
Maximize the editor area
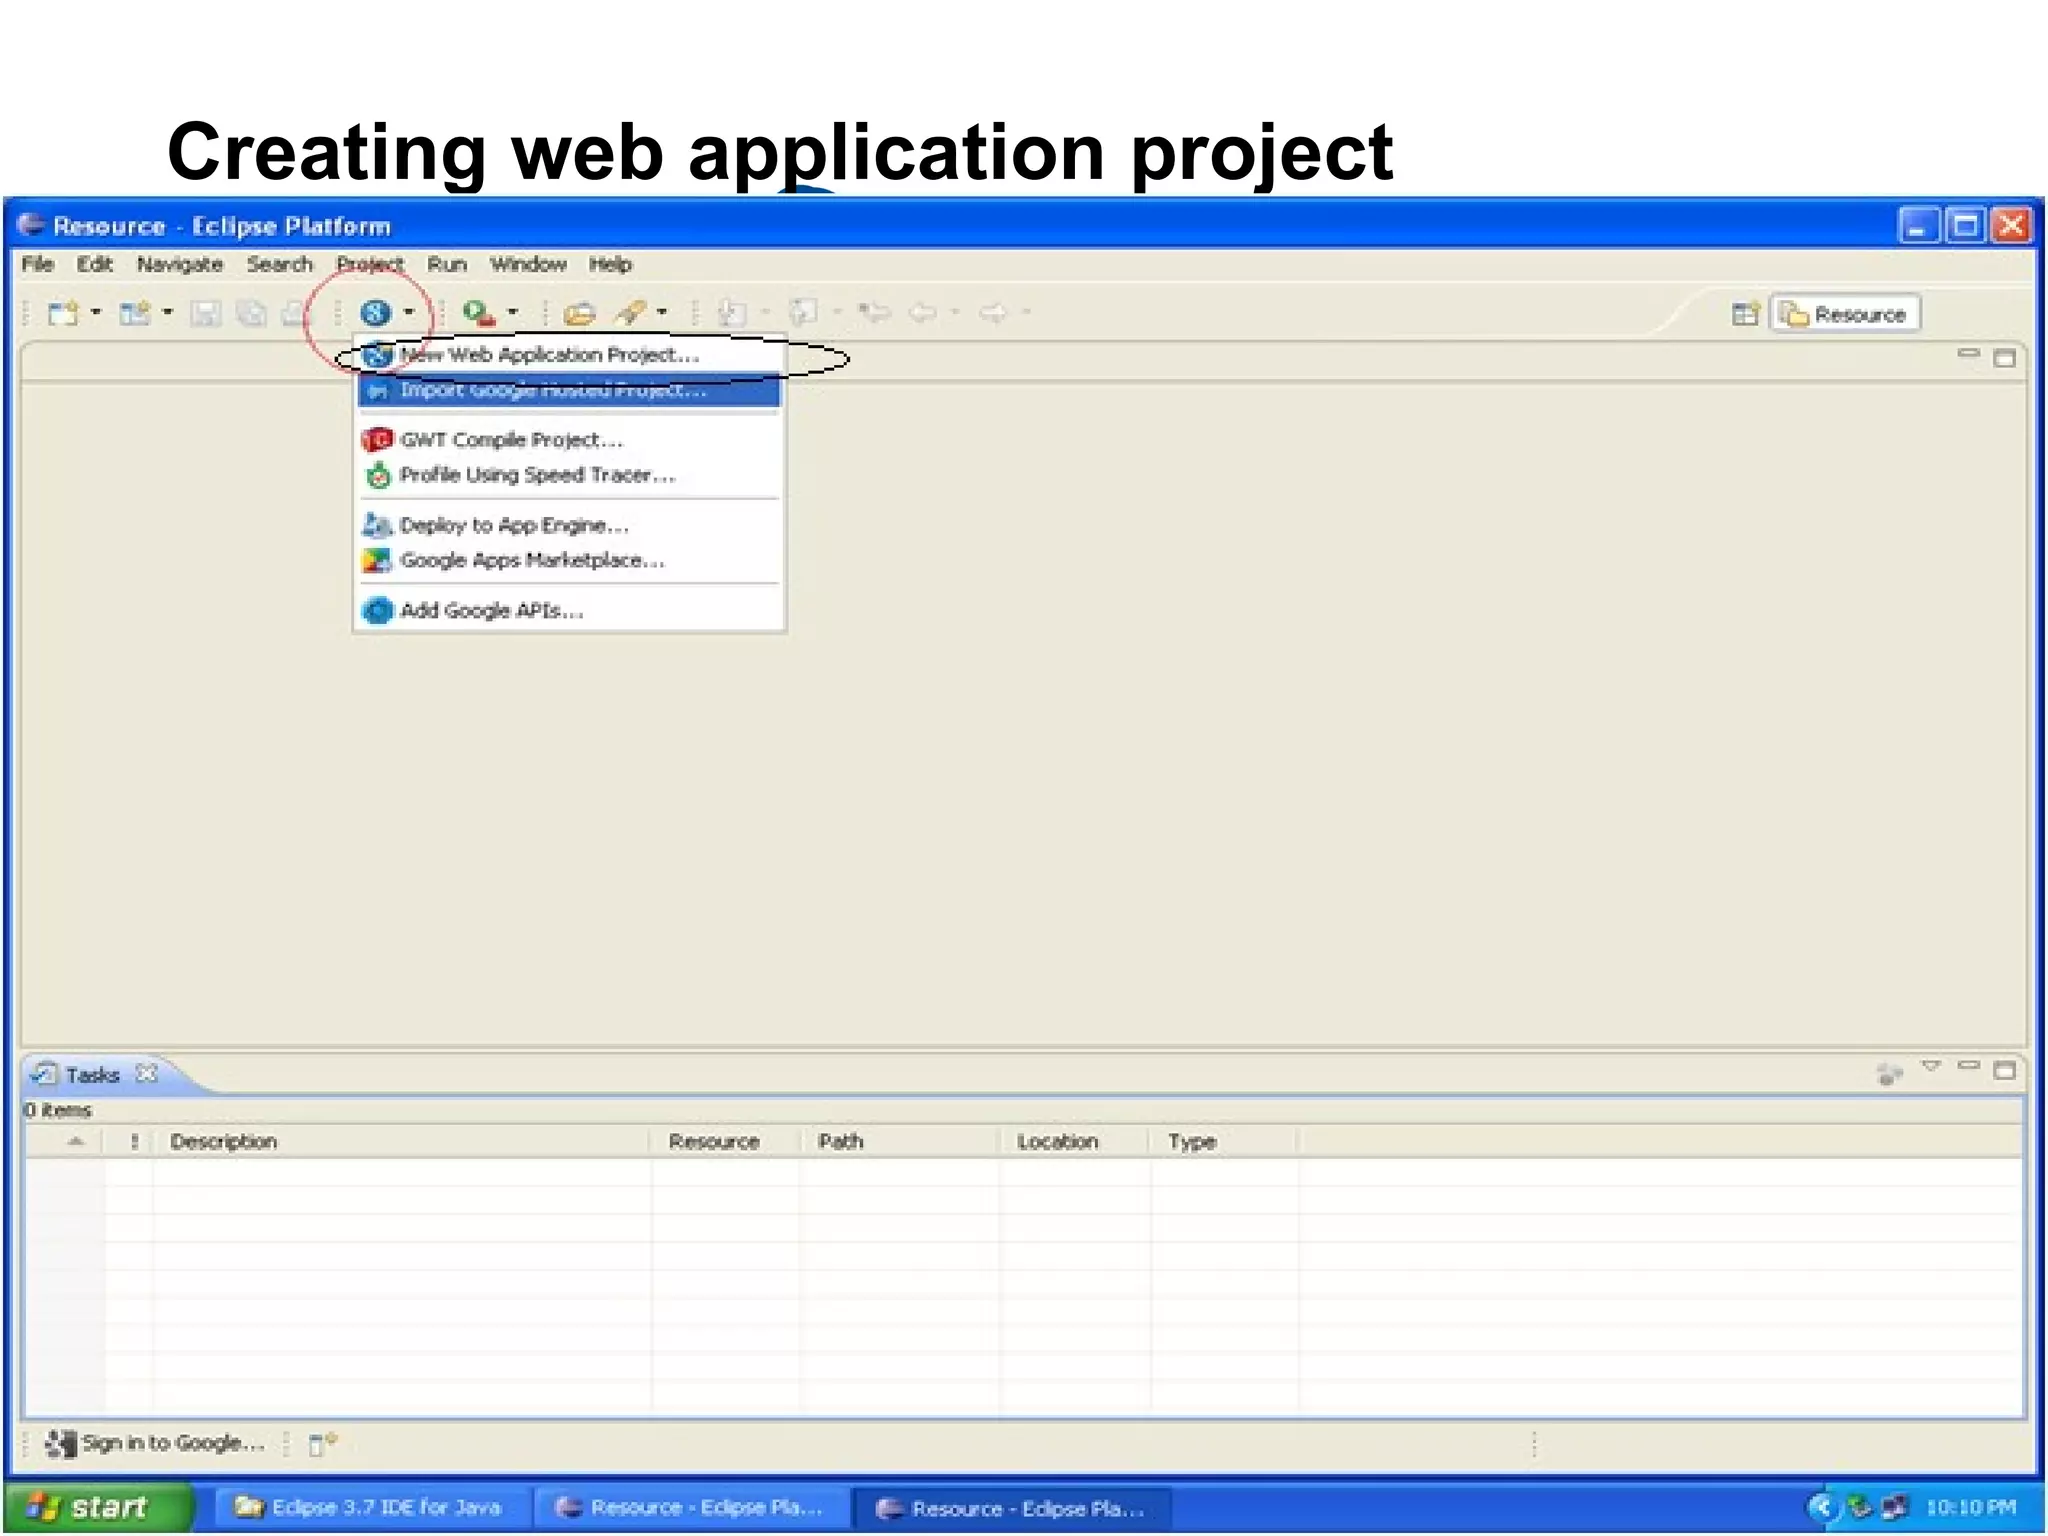(2004, 358)
